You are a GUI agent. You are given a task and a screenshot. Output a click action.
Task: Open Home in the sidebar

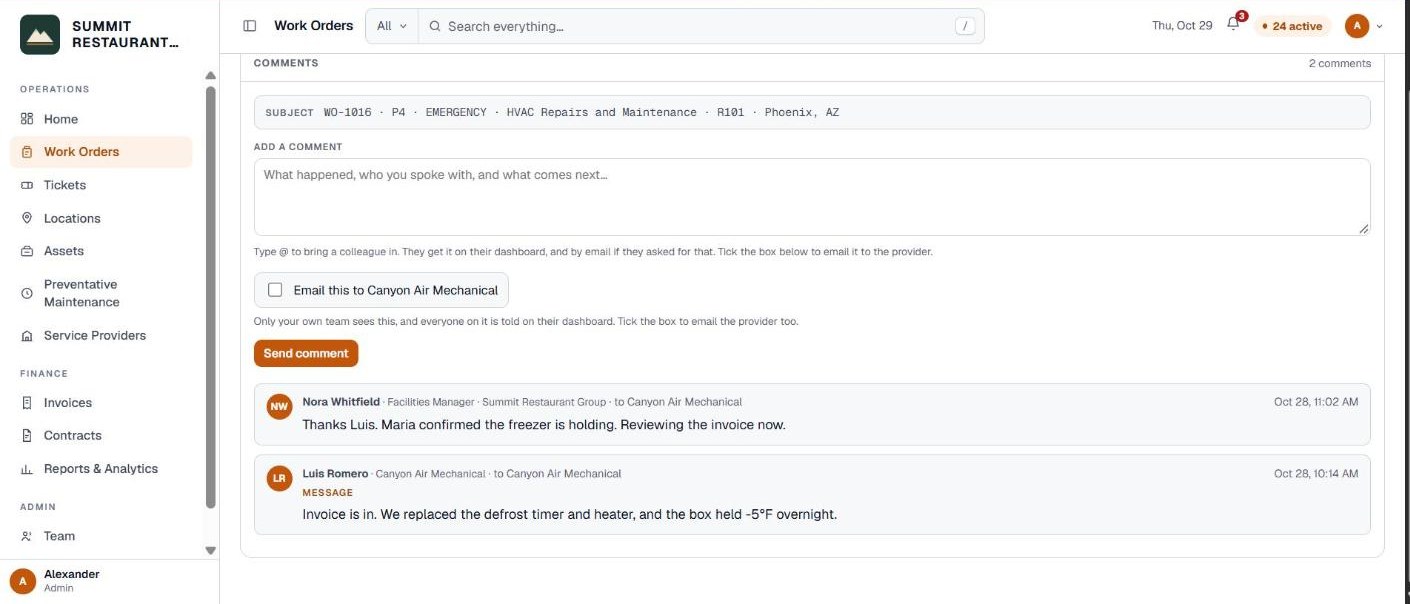[x=100, y=119]
